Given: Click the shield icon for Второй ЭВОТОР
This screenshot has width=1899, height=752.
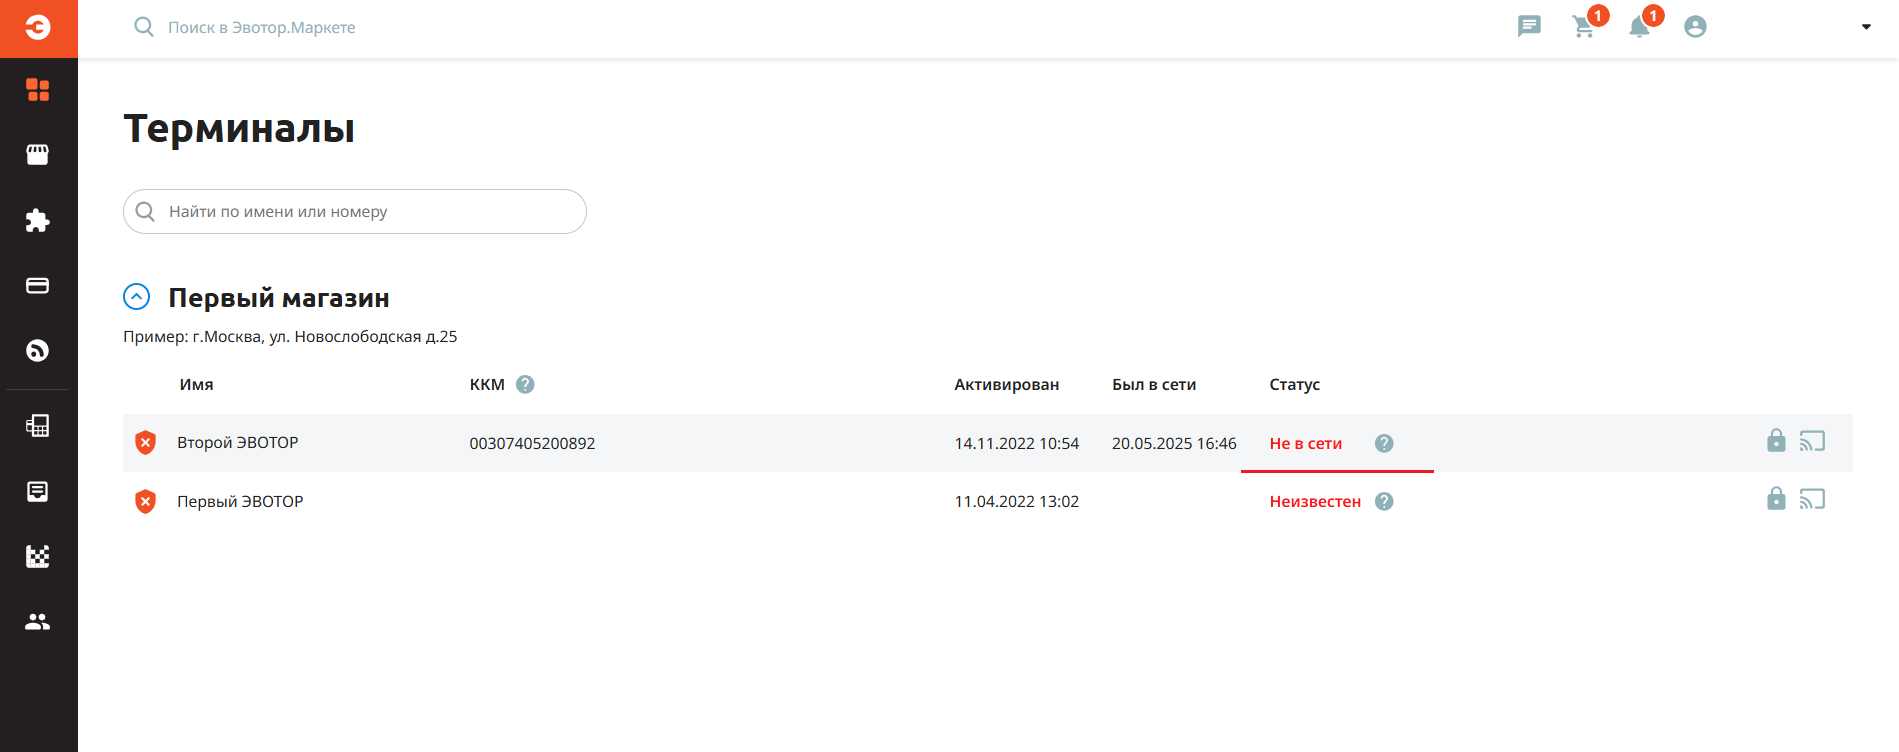Looking at the screenshot, I should pyautogui.click(x=146, y=442).
